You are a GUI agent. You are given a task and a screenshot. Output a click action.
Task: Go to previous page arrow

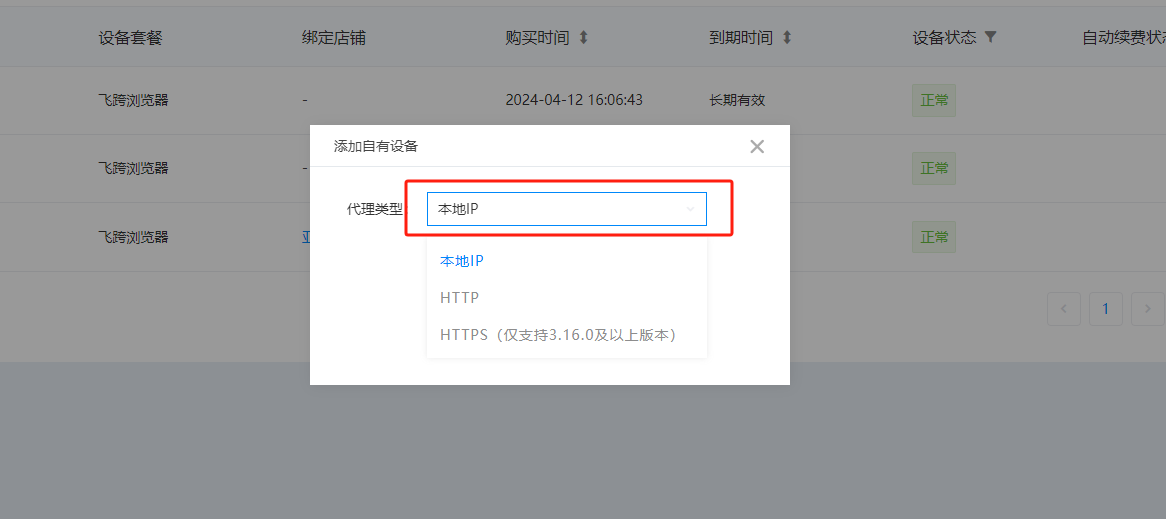[1063, 309]
